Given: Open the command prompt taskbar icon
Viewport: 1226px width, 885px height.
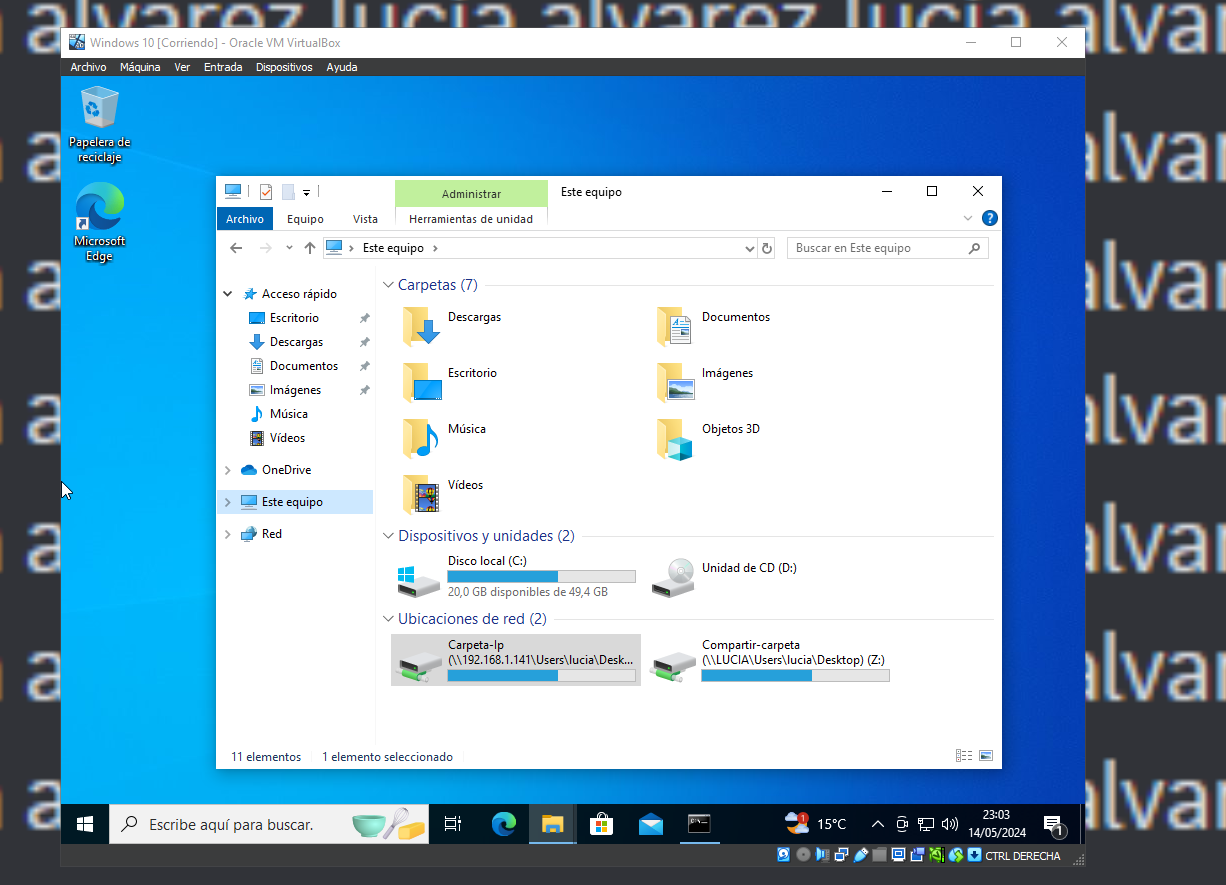Looking at the screenshot, I should pos(697,824).
